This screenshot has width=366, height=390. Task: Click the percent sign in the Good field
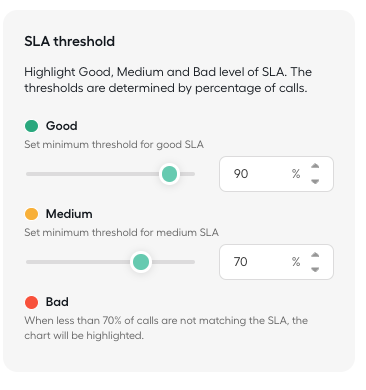[x=296, y=174]
